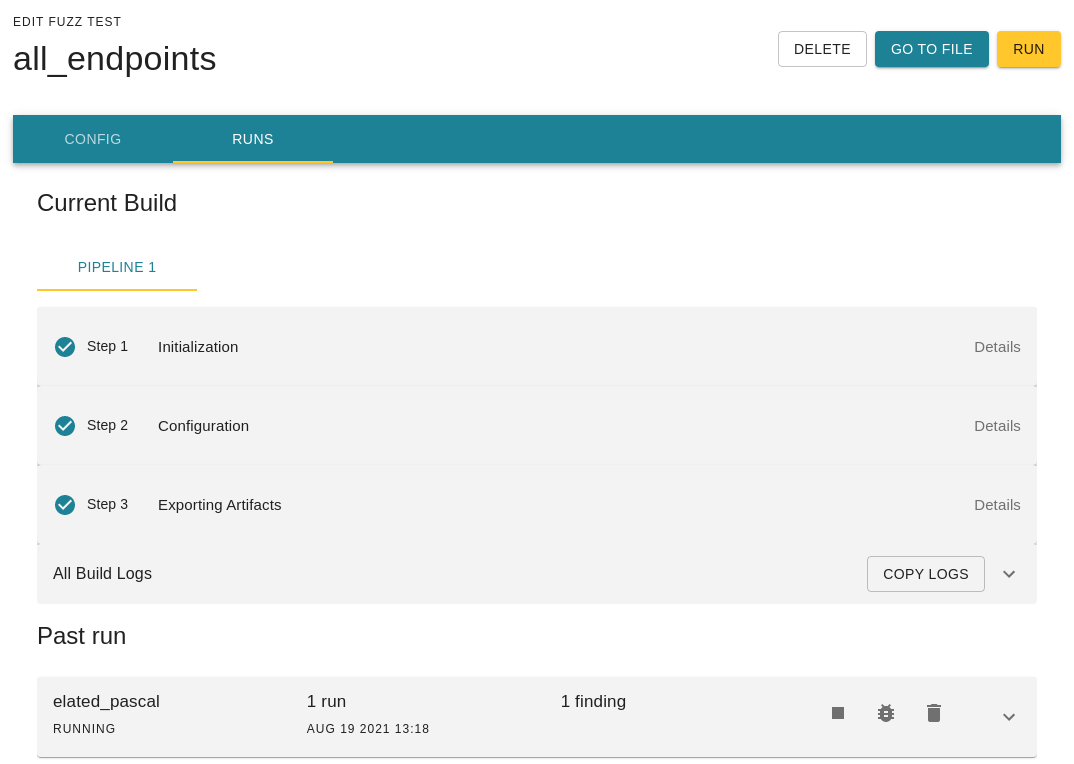This screenshot has width=1074, height=764.
Task: Start the fuzz test with Run
Action: [x=1028, y=49]
